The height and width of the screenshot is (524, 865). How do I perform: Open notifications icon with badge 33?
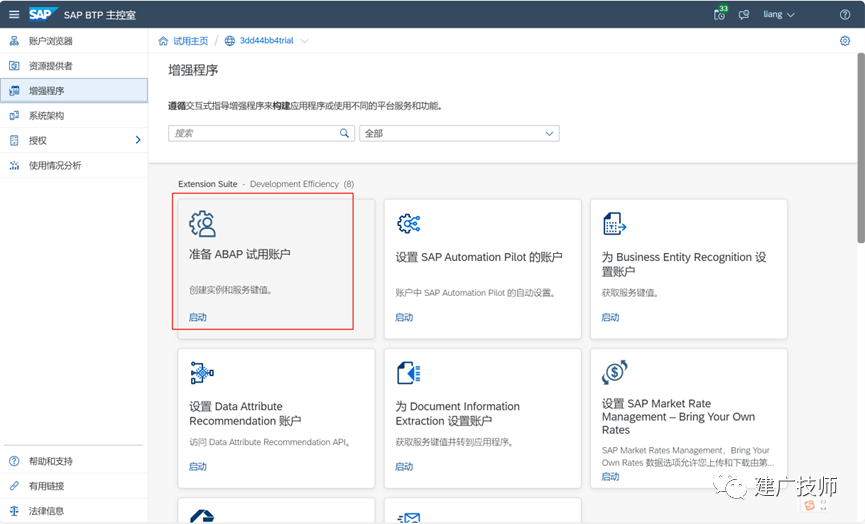click(720, 14)
